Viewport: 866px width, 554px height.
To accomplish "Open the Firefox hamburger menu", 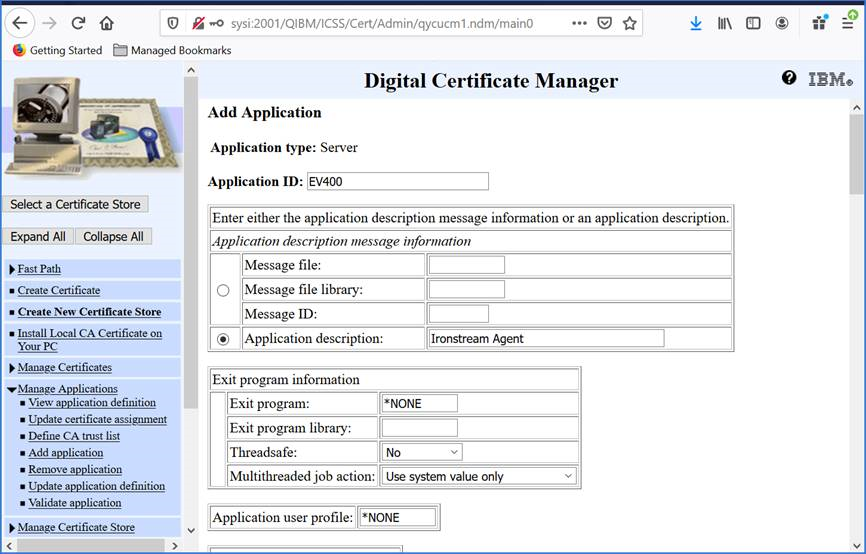I will [x=848, y=23].
